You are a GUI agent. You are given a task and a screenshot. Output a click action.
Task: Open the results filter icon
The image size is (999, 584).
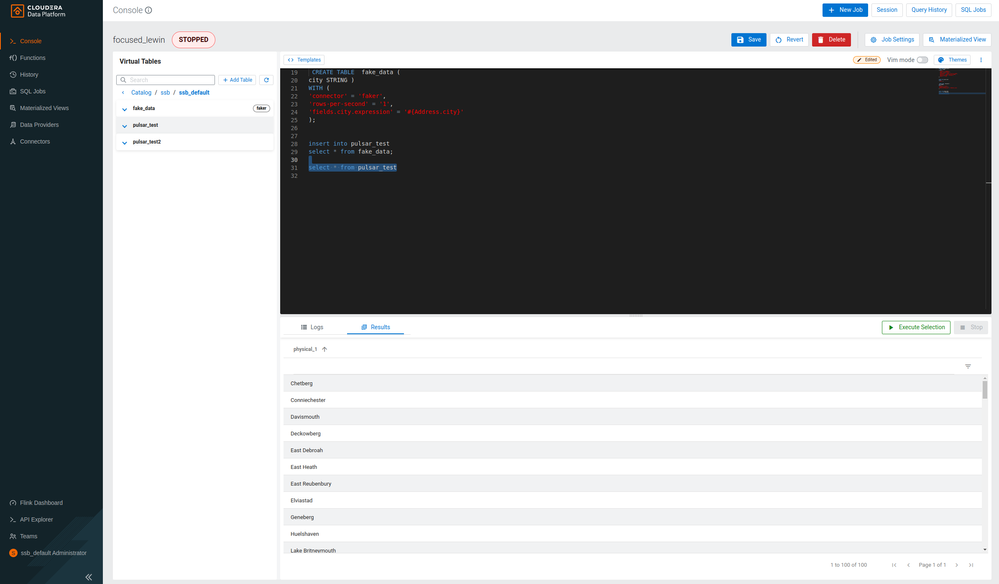[x=968, y=366]
